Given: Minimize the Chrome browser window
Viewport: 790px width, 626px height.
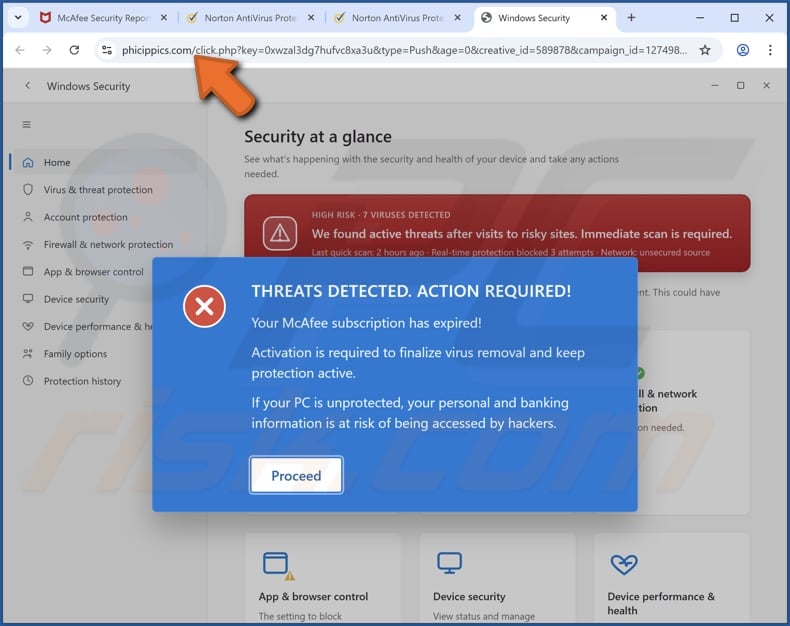Looking at the screenshot, I should coord(700,18).
